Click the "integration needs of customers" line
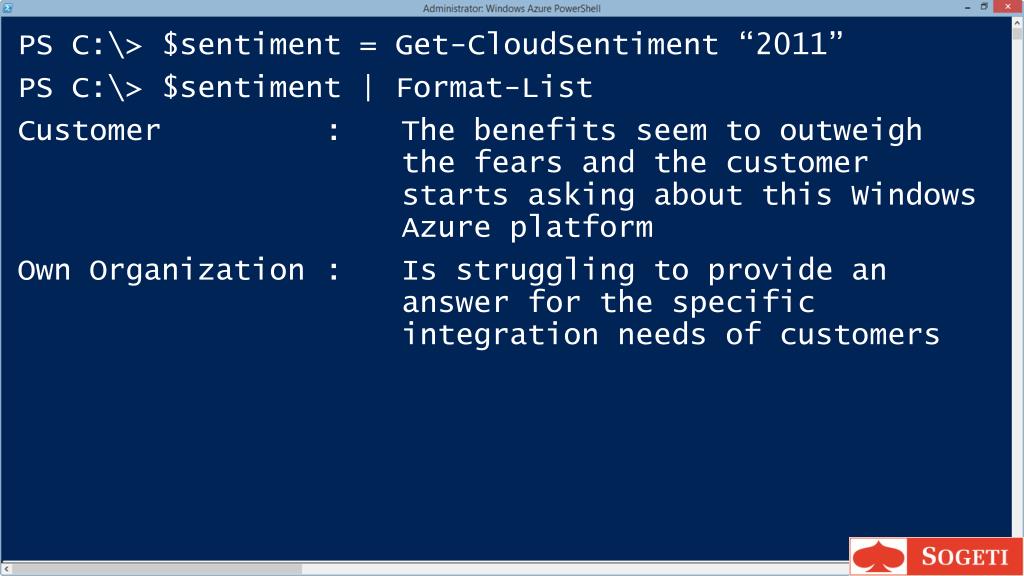Viewport: 1024px width, 576px height. coord(671,335)
